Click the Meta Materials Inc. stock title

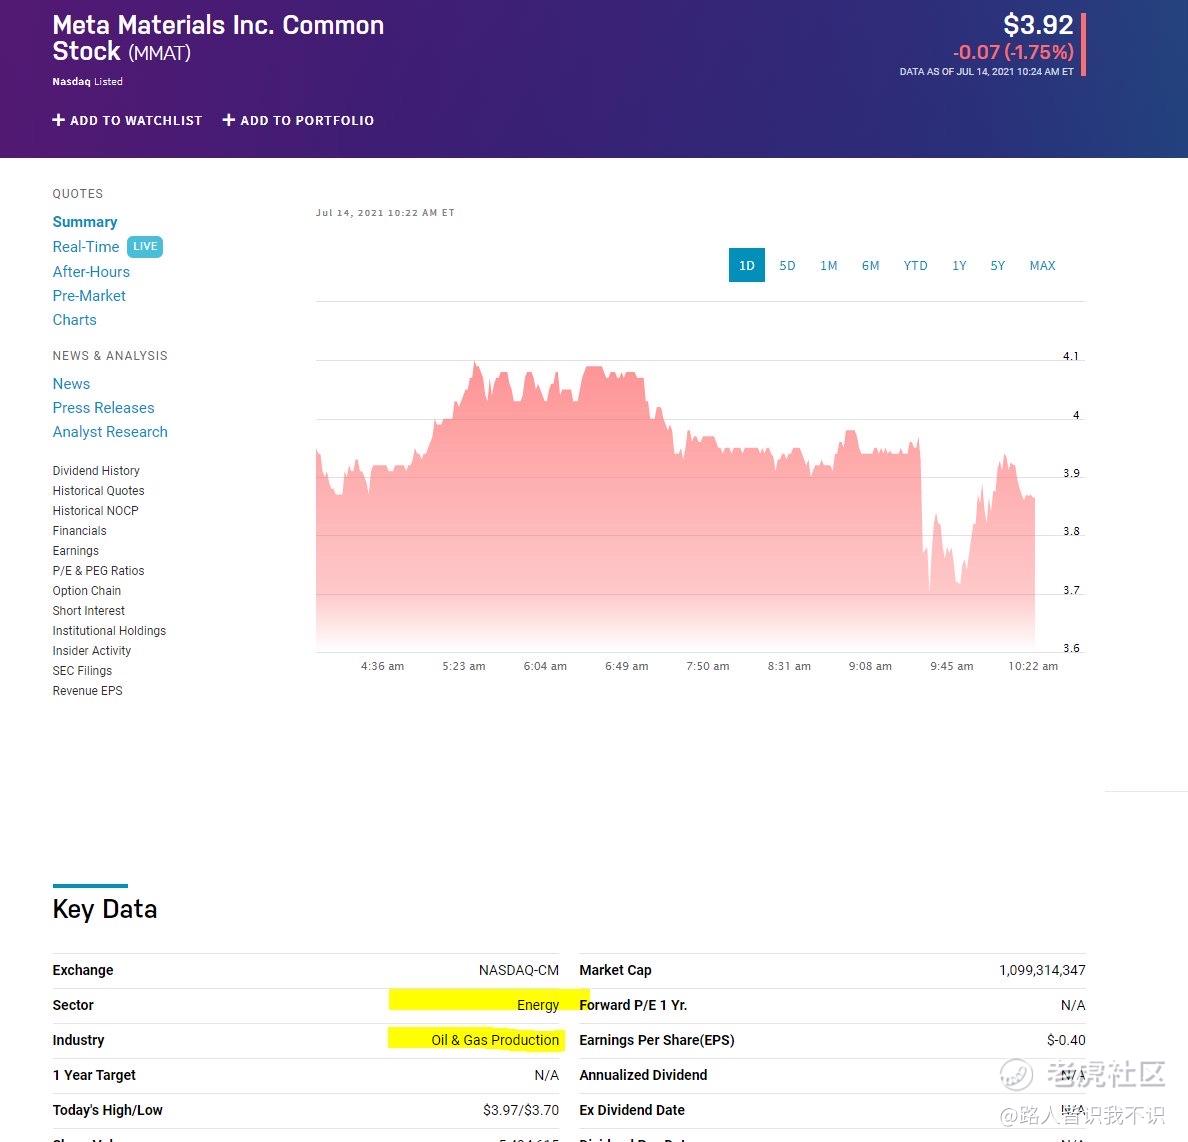point(218,38)
